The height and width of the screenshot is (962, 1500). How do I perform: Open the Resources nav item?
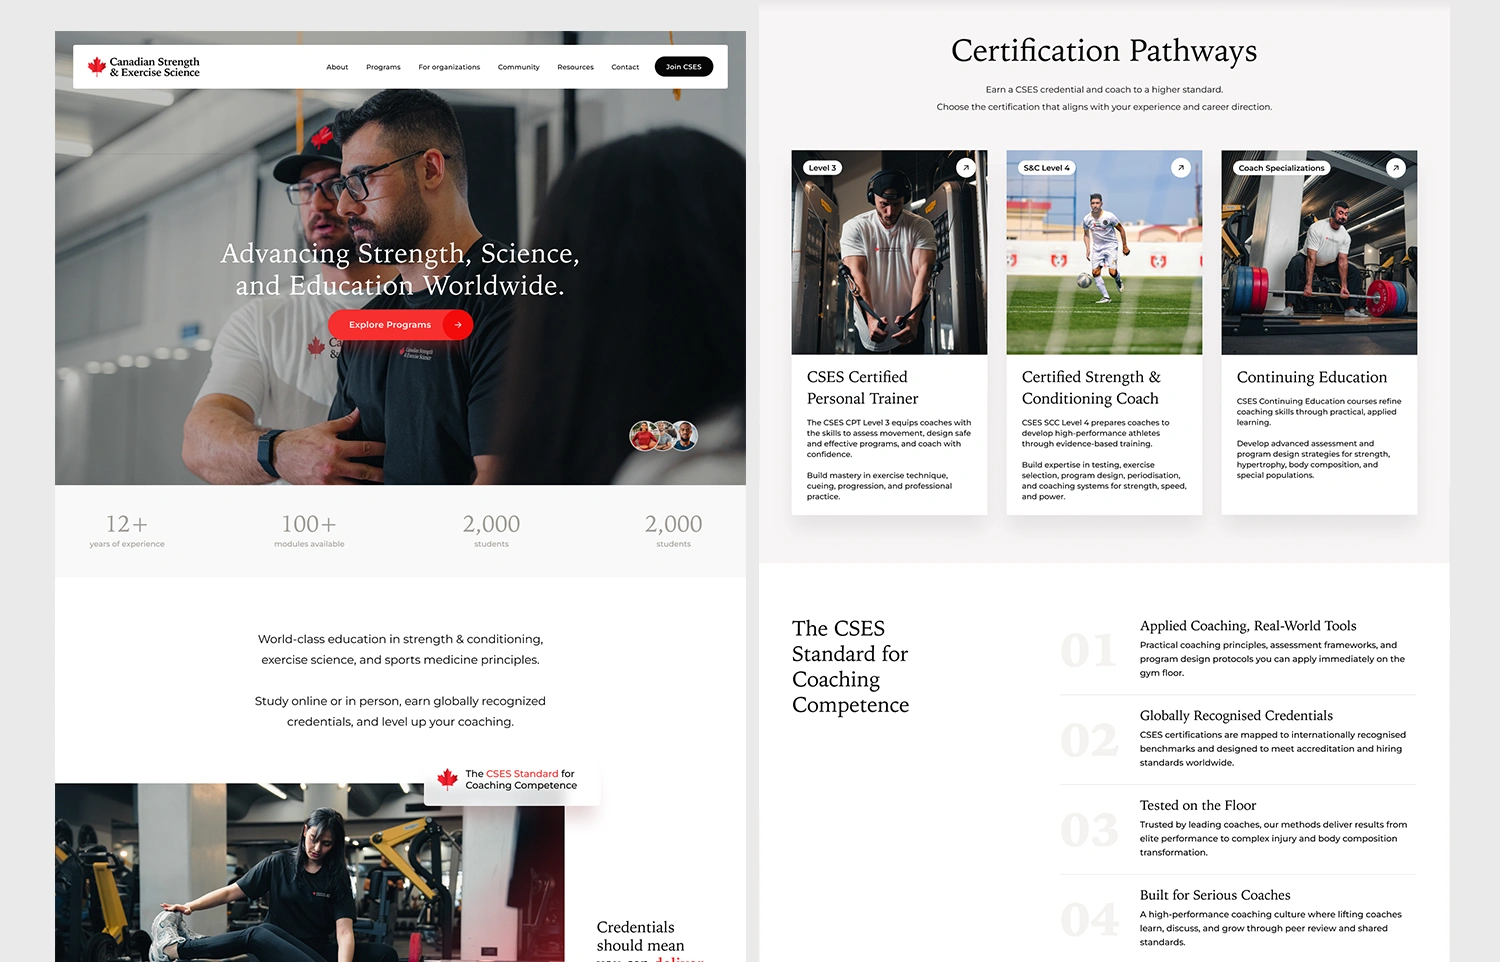point(575,67)
